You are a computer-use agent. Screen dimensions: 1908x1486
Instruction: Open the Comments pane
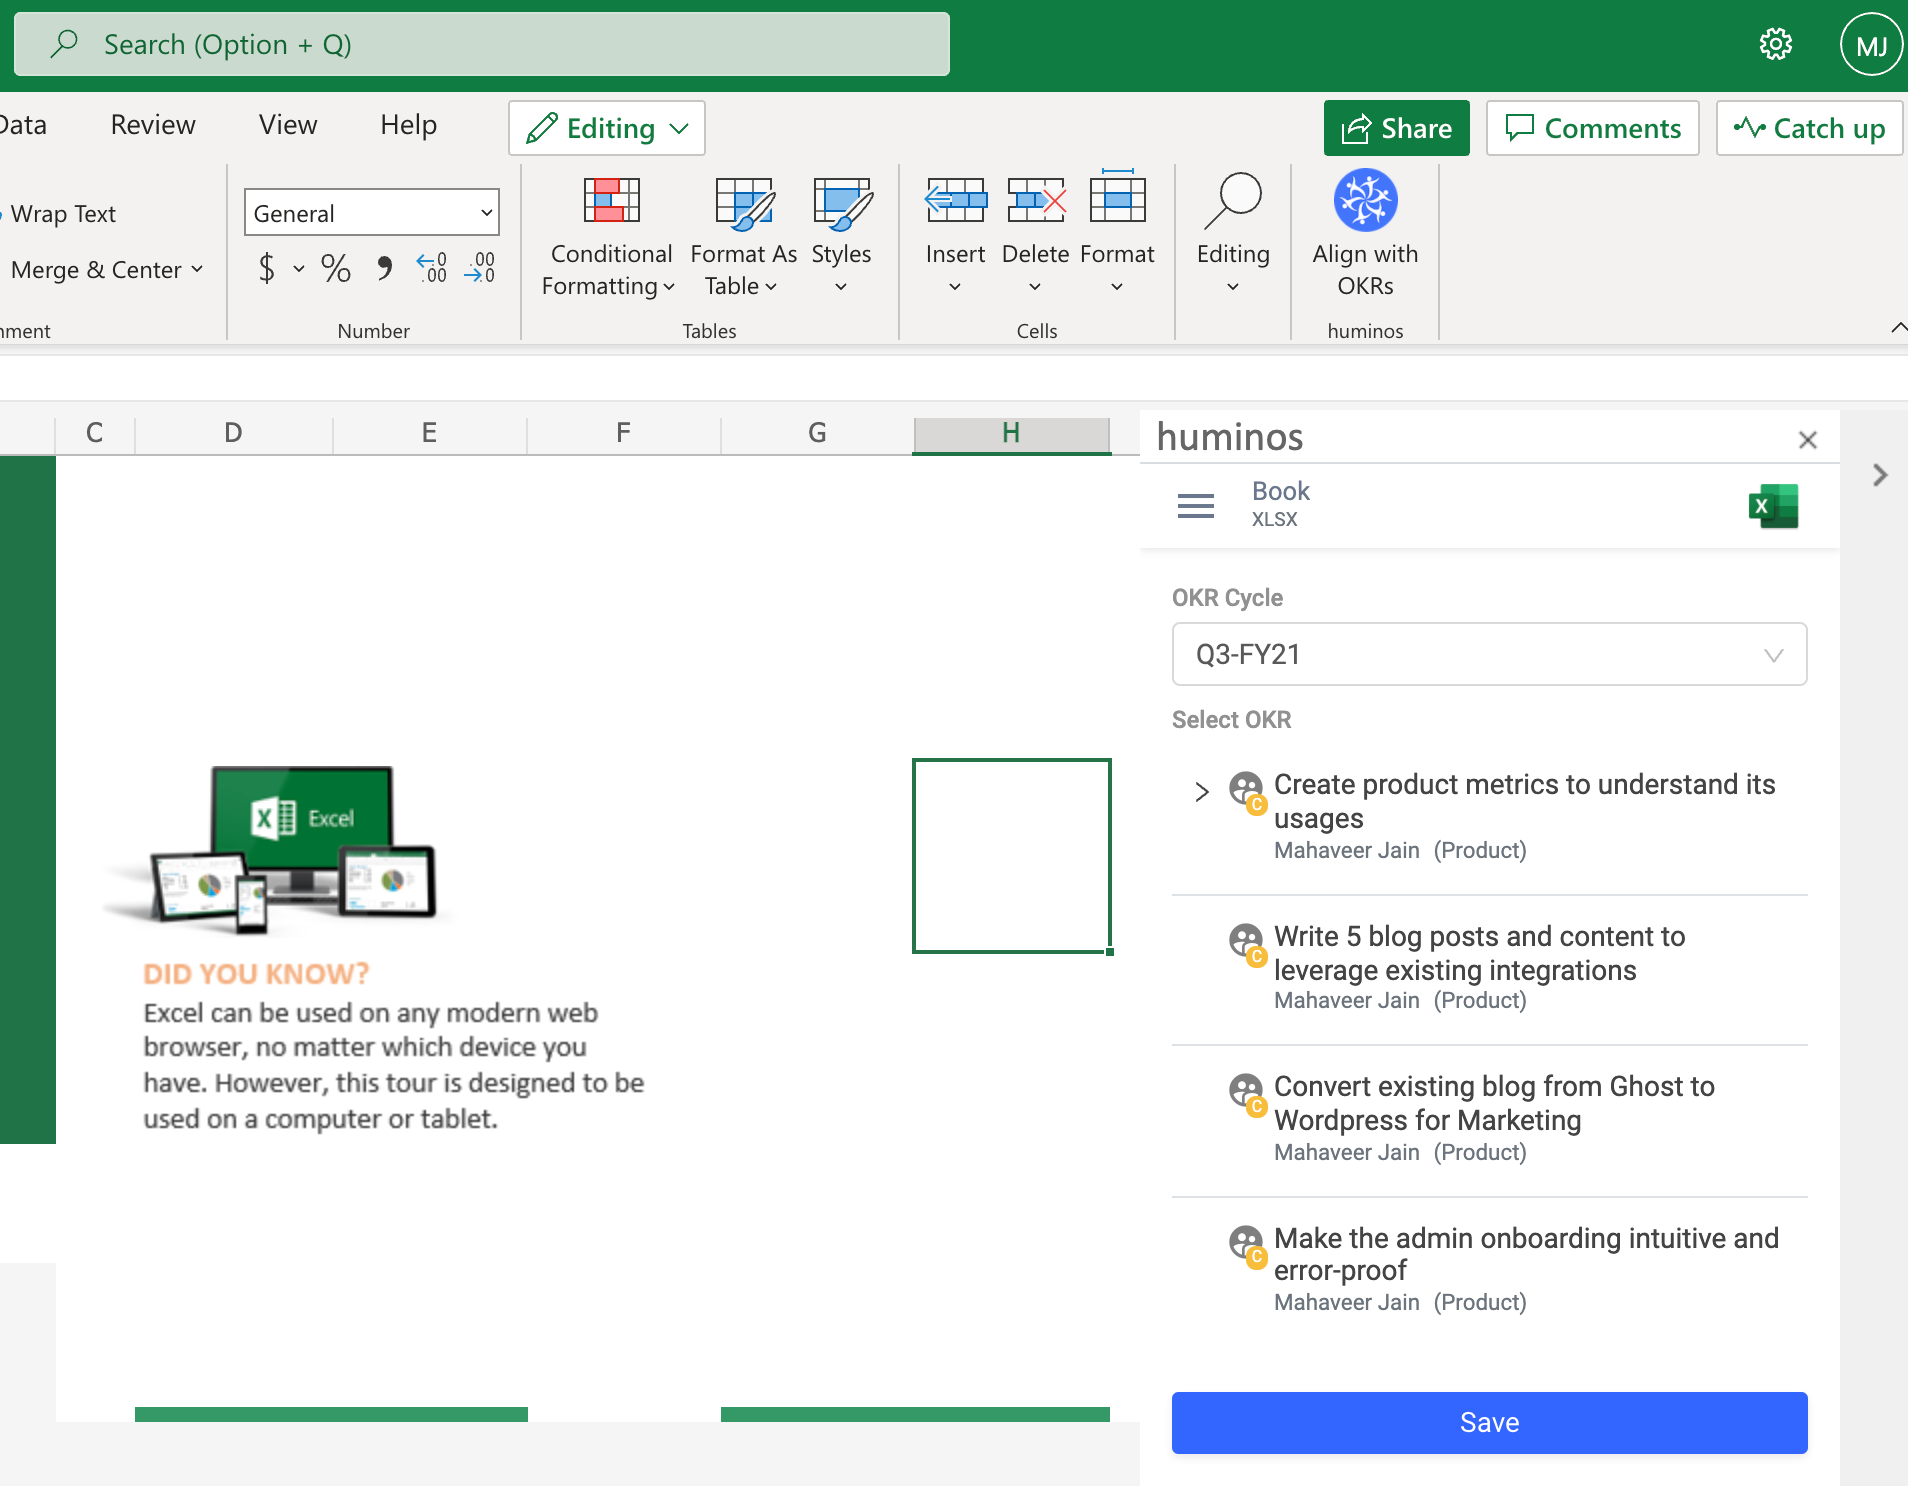1592,128
